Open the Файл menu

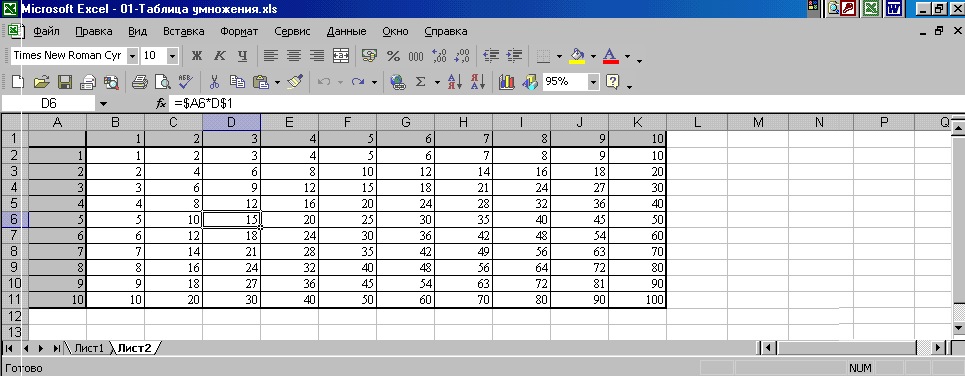point(46,31)
